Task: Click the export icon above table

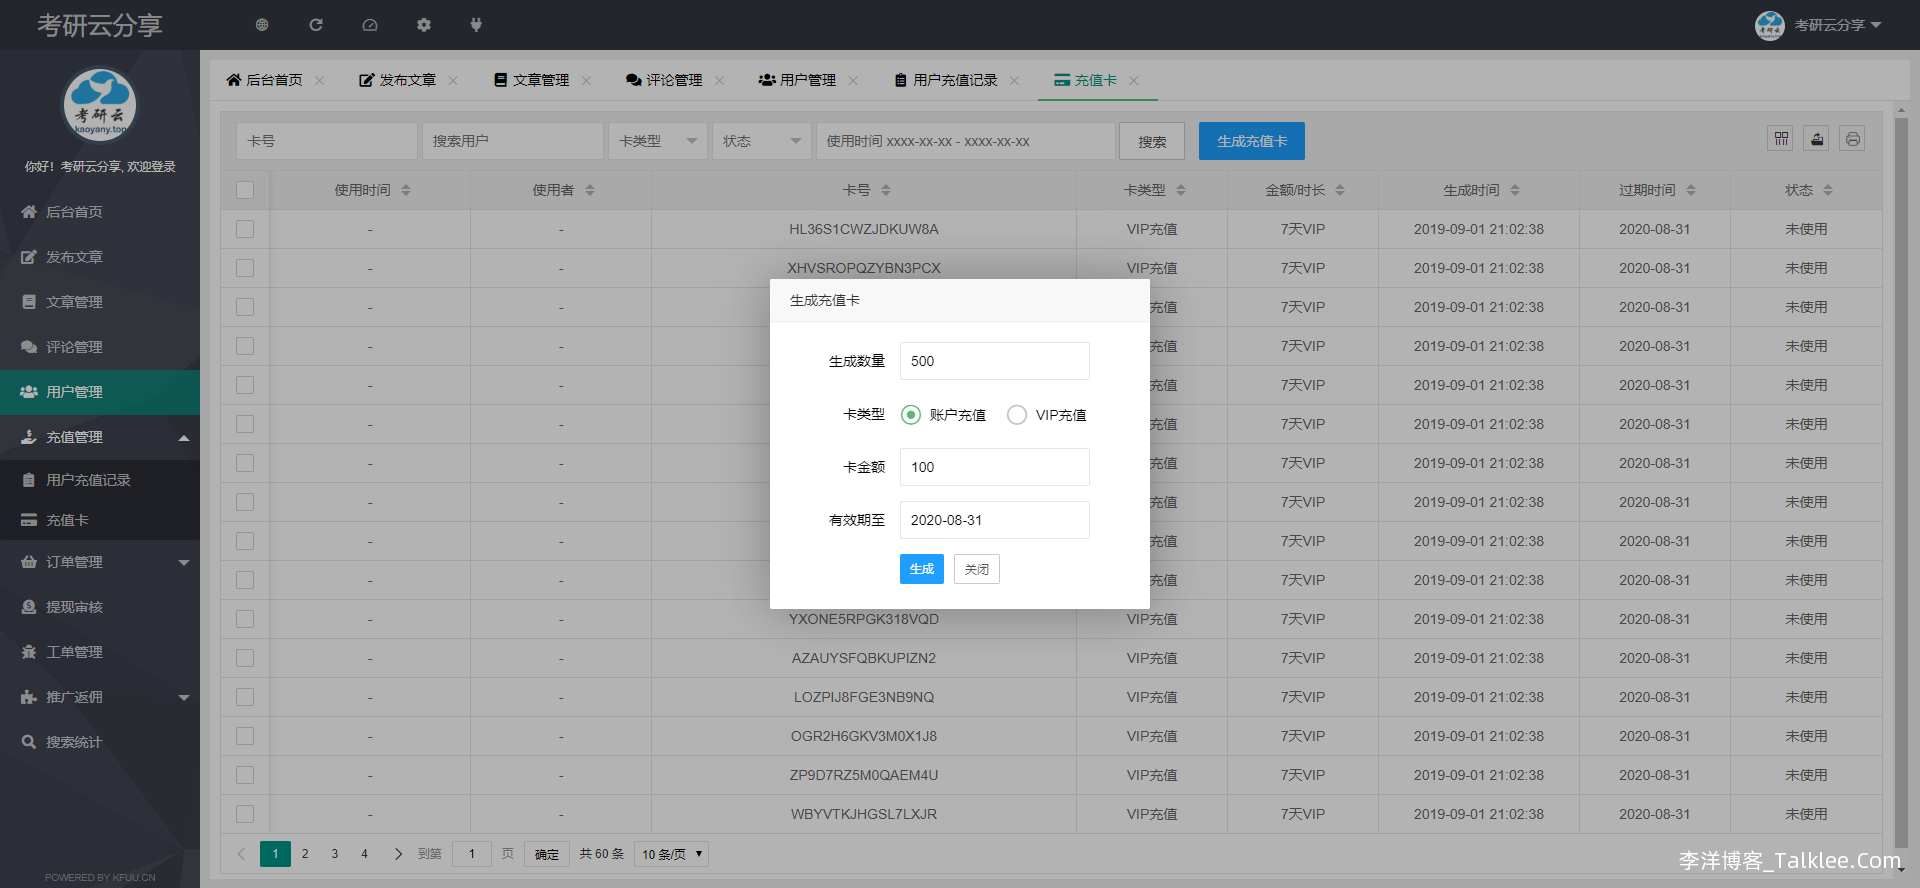Action: 1817,139
